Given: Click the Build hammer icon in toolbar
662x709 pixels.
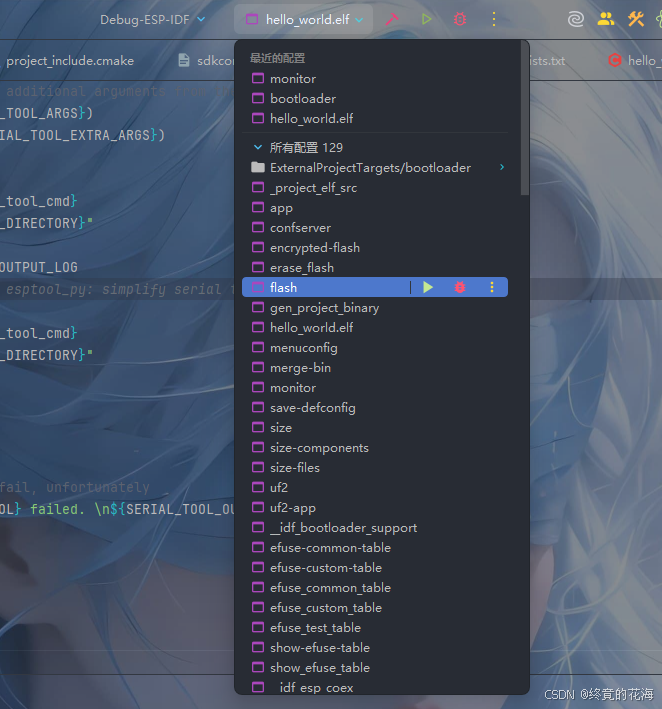Looking at the screenshot, I should tap(392, 19).
